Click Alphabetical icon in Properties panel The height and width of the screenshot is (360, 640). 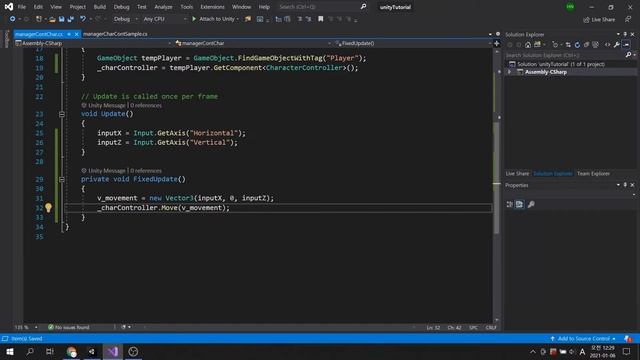pyautogui.click(x=519, y=204)
